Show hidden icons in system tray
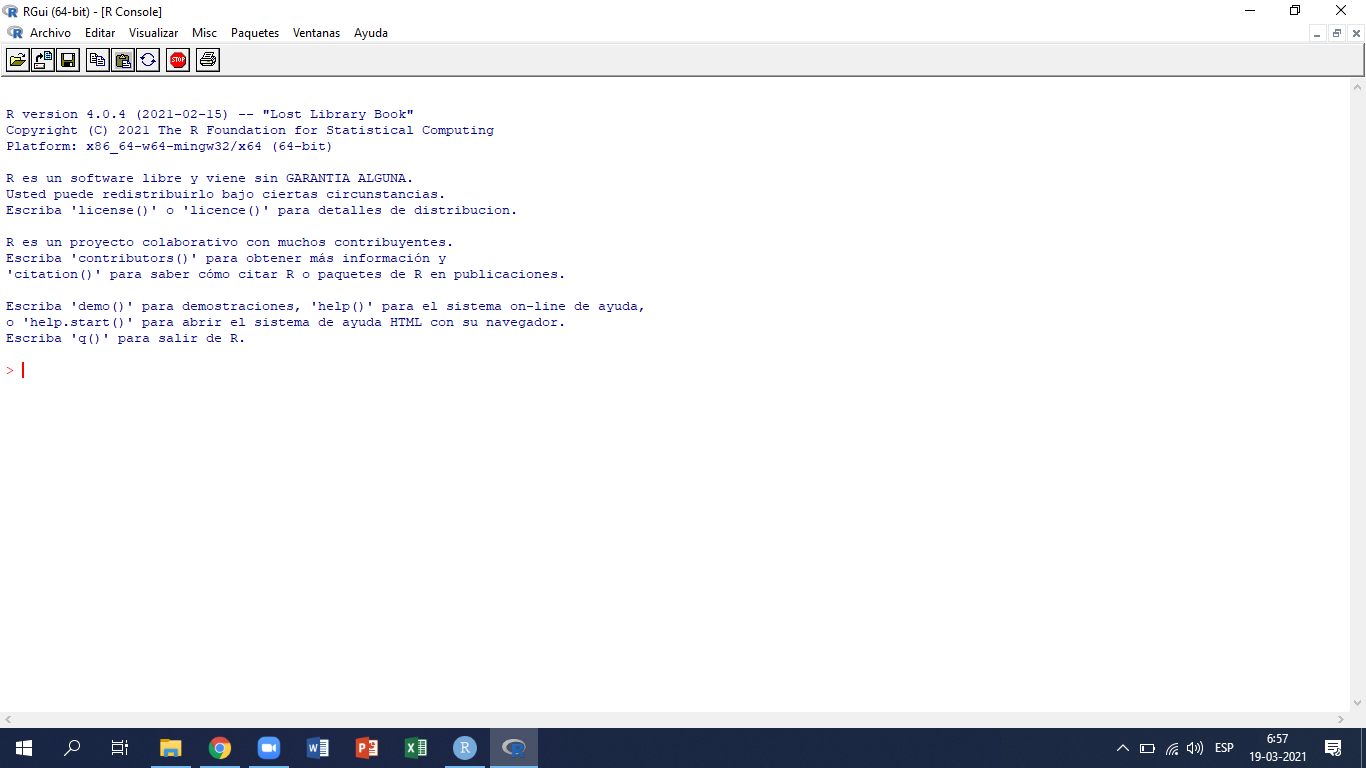The width and height of the screenshot is (1366, 768). pyautogui.click(x=1122, y=748)
